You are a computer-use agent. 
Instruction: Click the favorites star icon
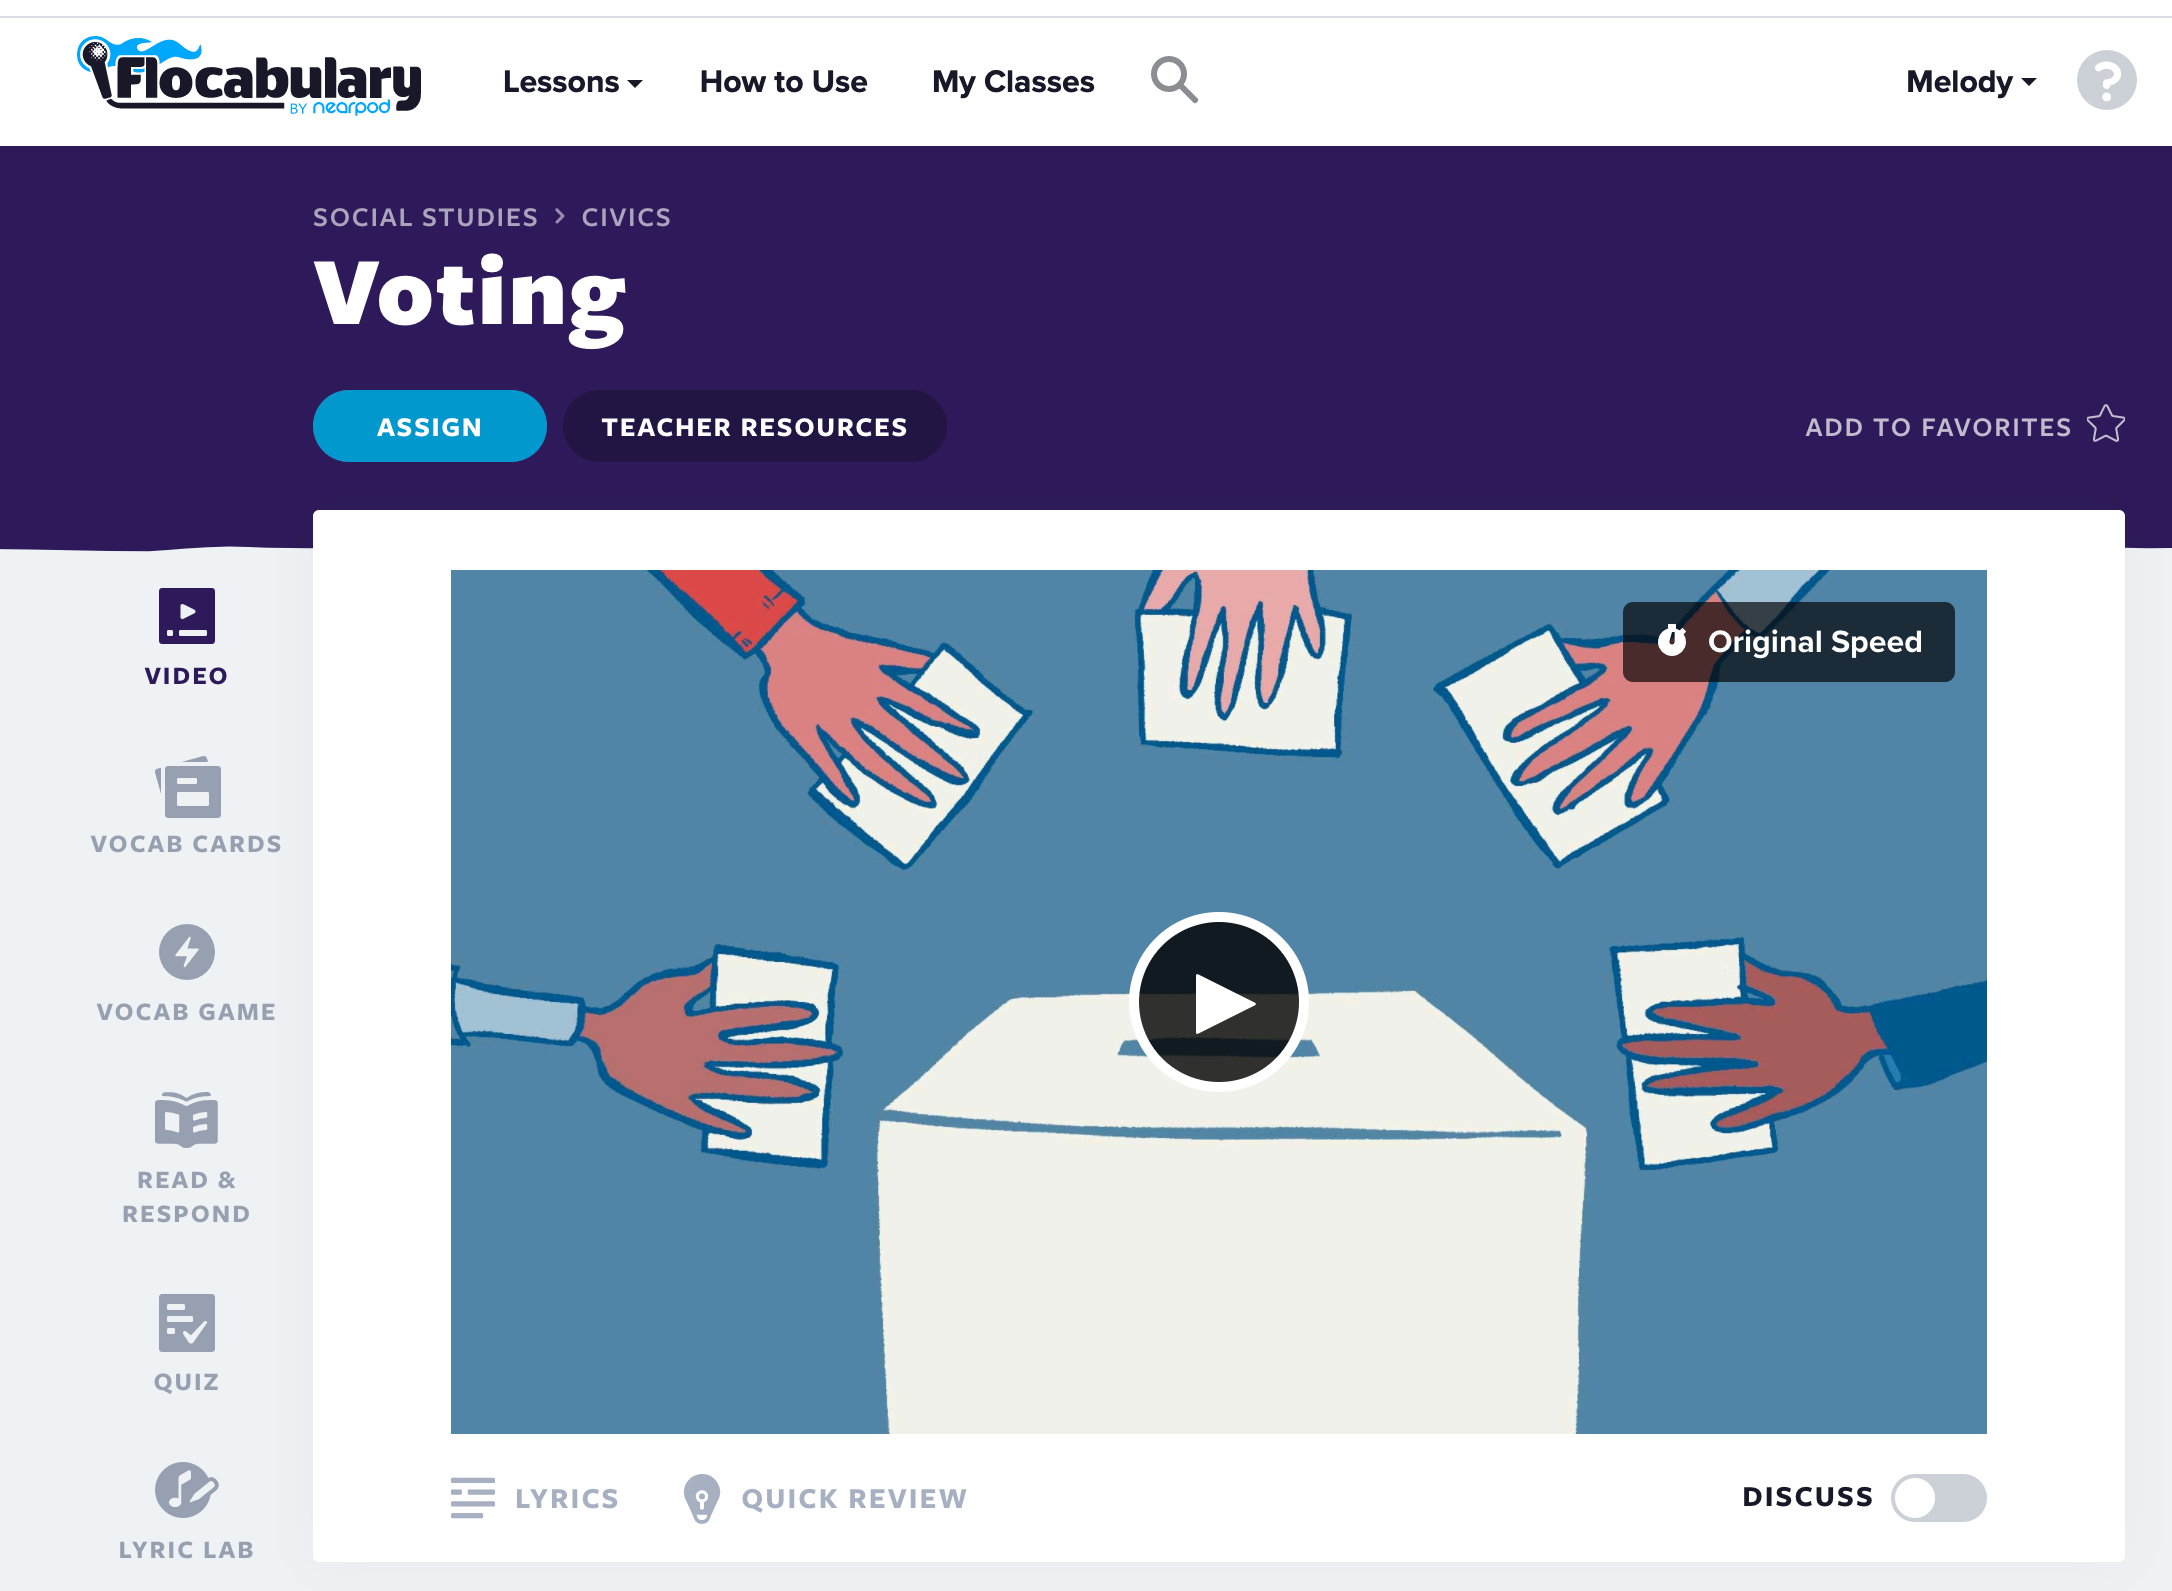[x=2106, y=424]
